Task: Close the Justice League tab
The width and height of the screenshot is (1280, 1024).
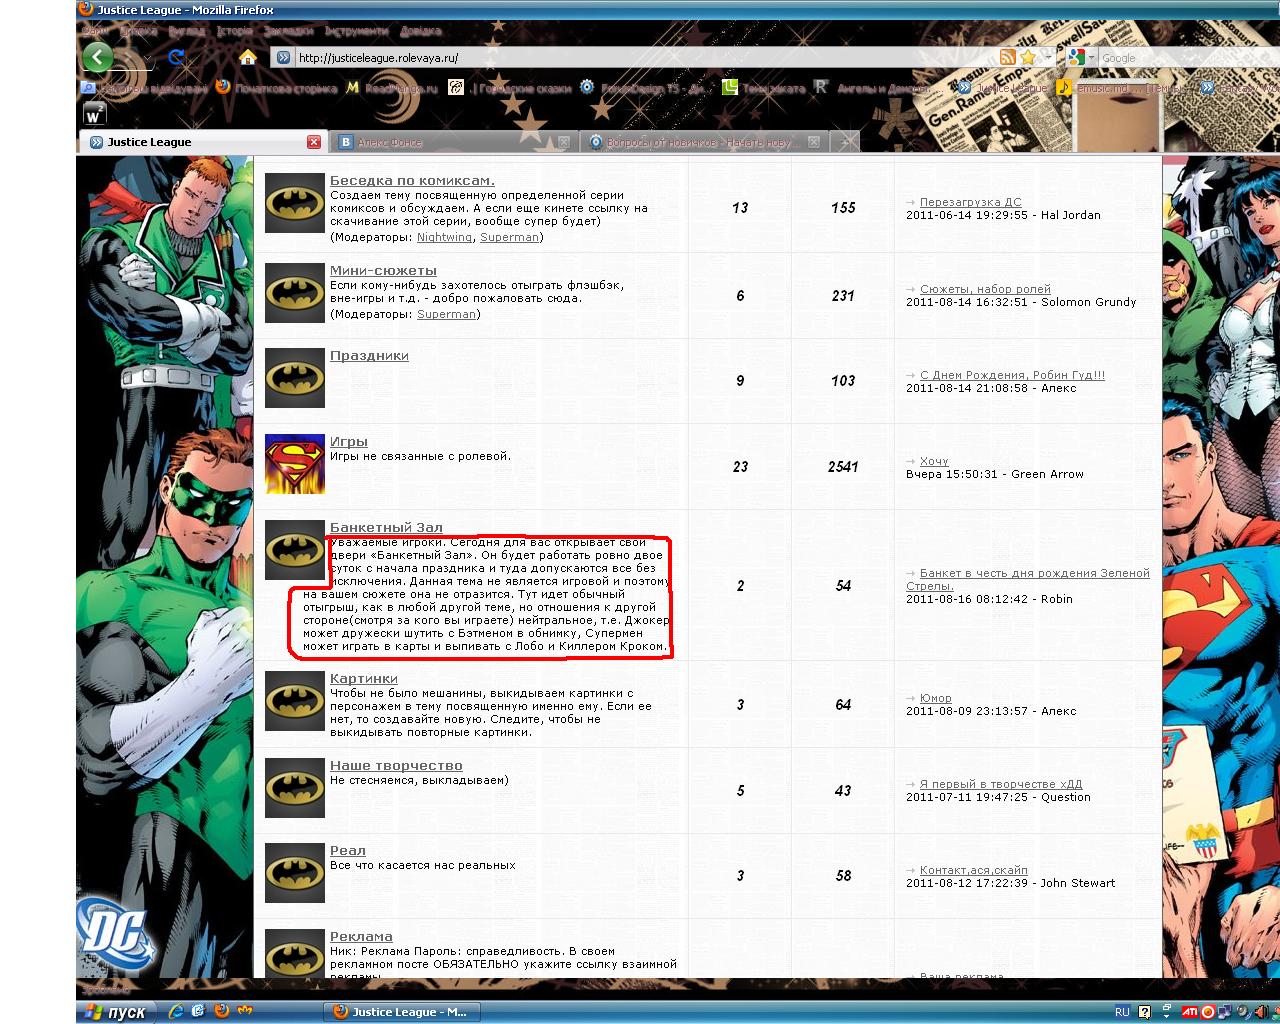Action: [313, 142]
